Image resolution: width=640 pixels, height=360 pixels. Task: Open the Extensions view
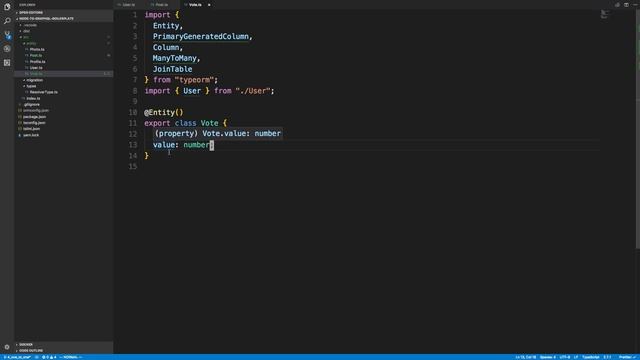[7, 62]
